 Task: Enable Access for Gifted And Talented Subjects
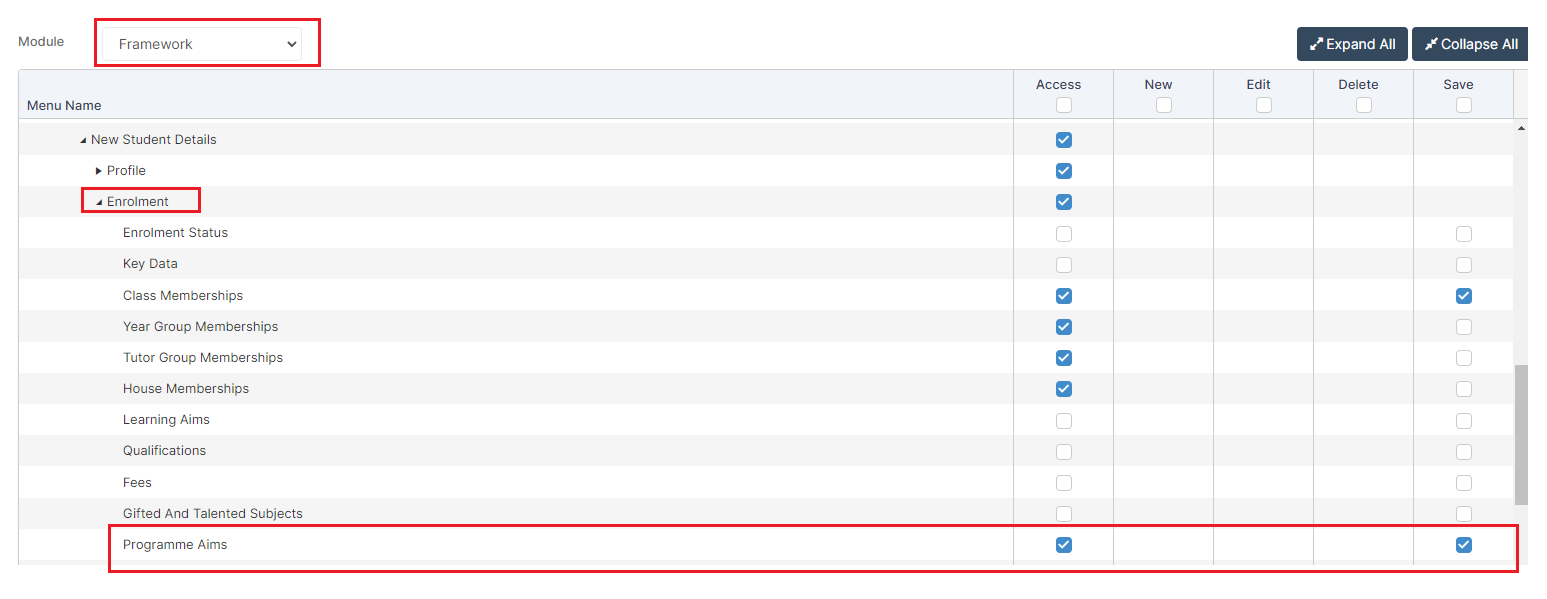tap(1064, 514)
